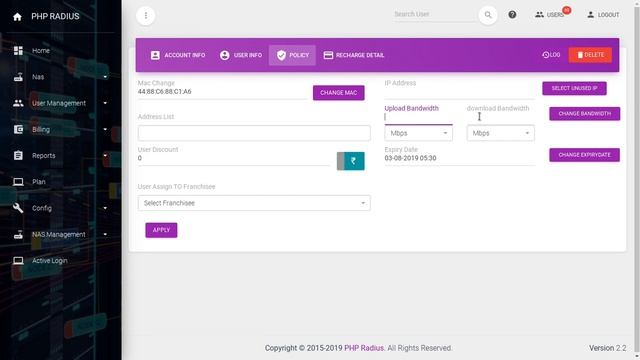This screenshot has height=360, width=640.
Task: Switch to the User Info tab
Action: point(241,55)
